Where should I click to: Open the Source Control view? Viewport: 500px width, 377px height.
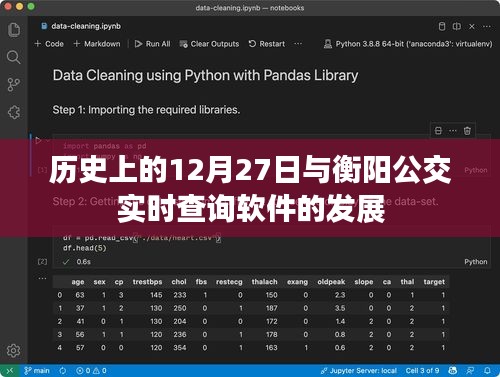pos(14,85)
